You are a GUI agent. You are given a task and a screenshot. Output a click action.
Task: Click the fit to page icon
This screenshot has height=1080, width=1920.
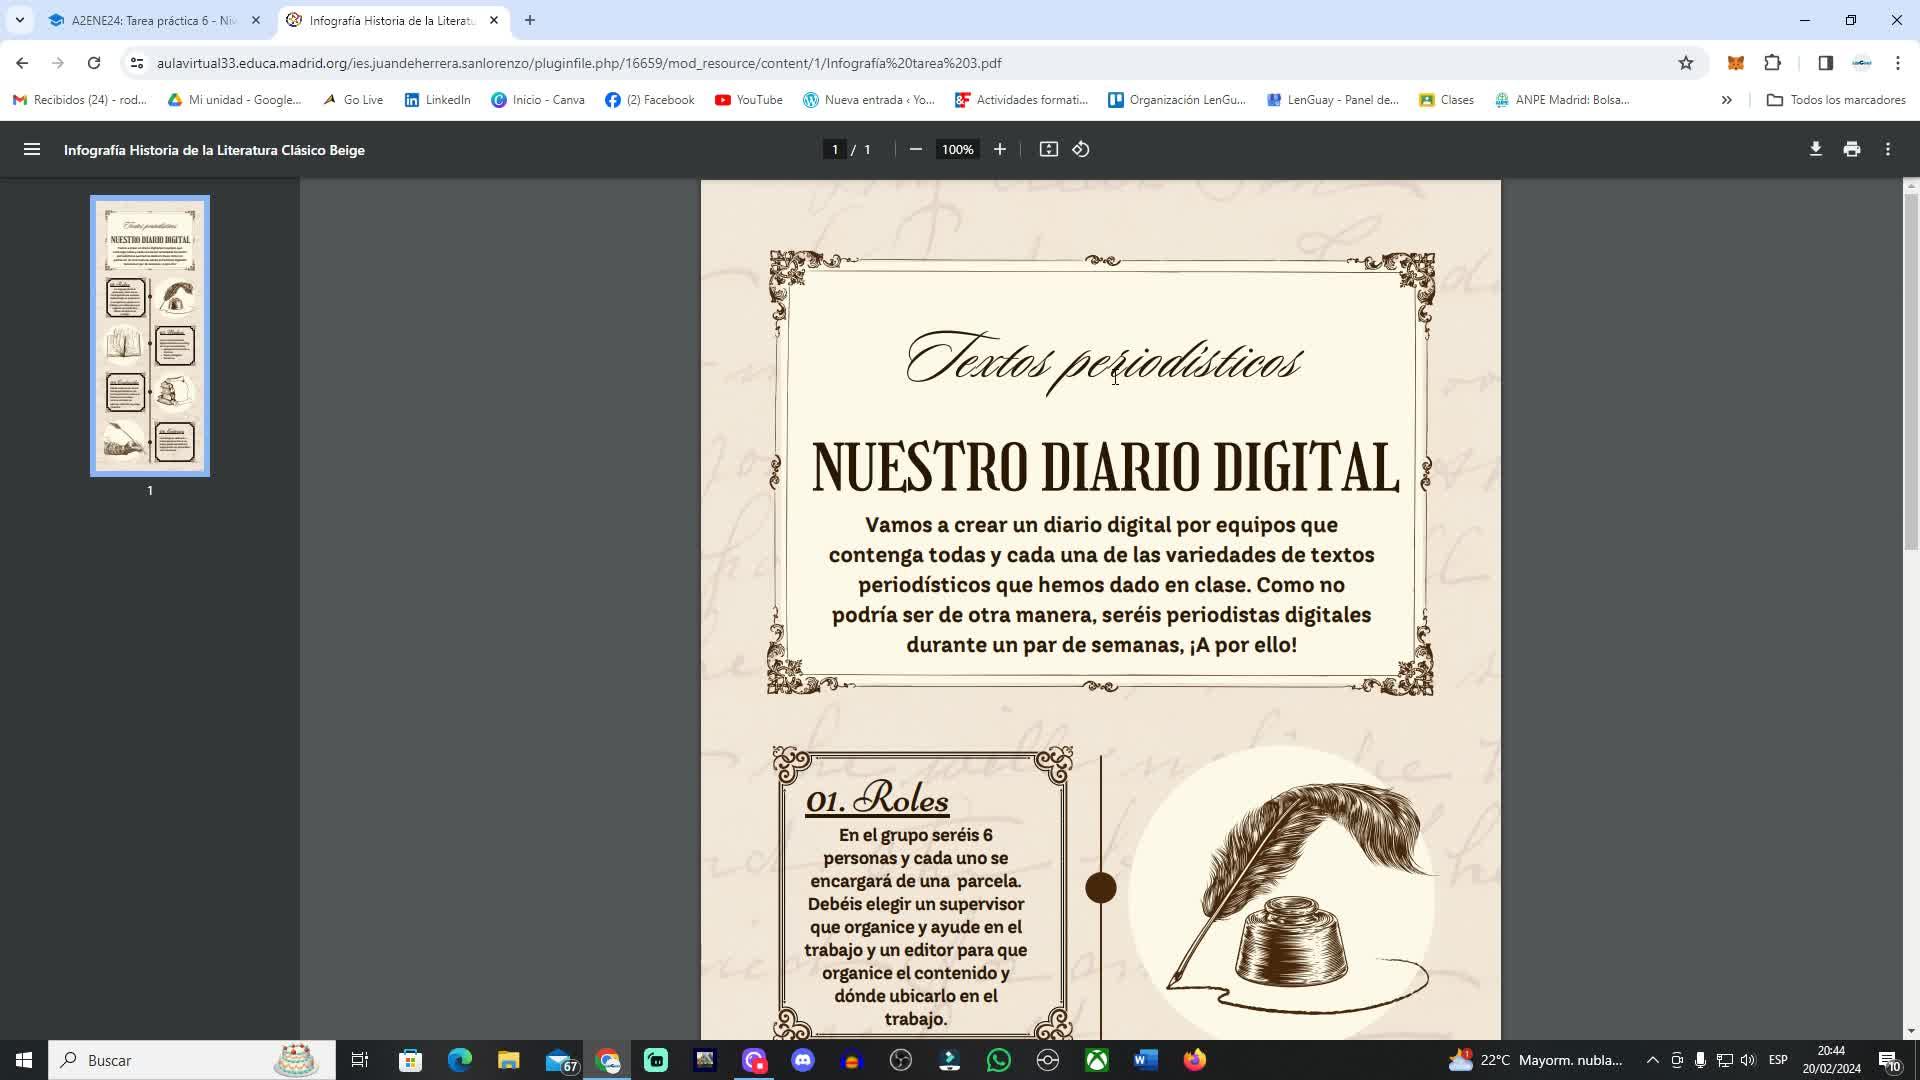pyautogui.click(x=1048, y=150)
